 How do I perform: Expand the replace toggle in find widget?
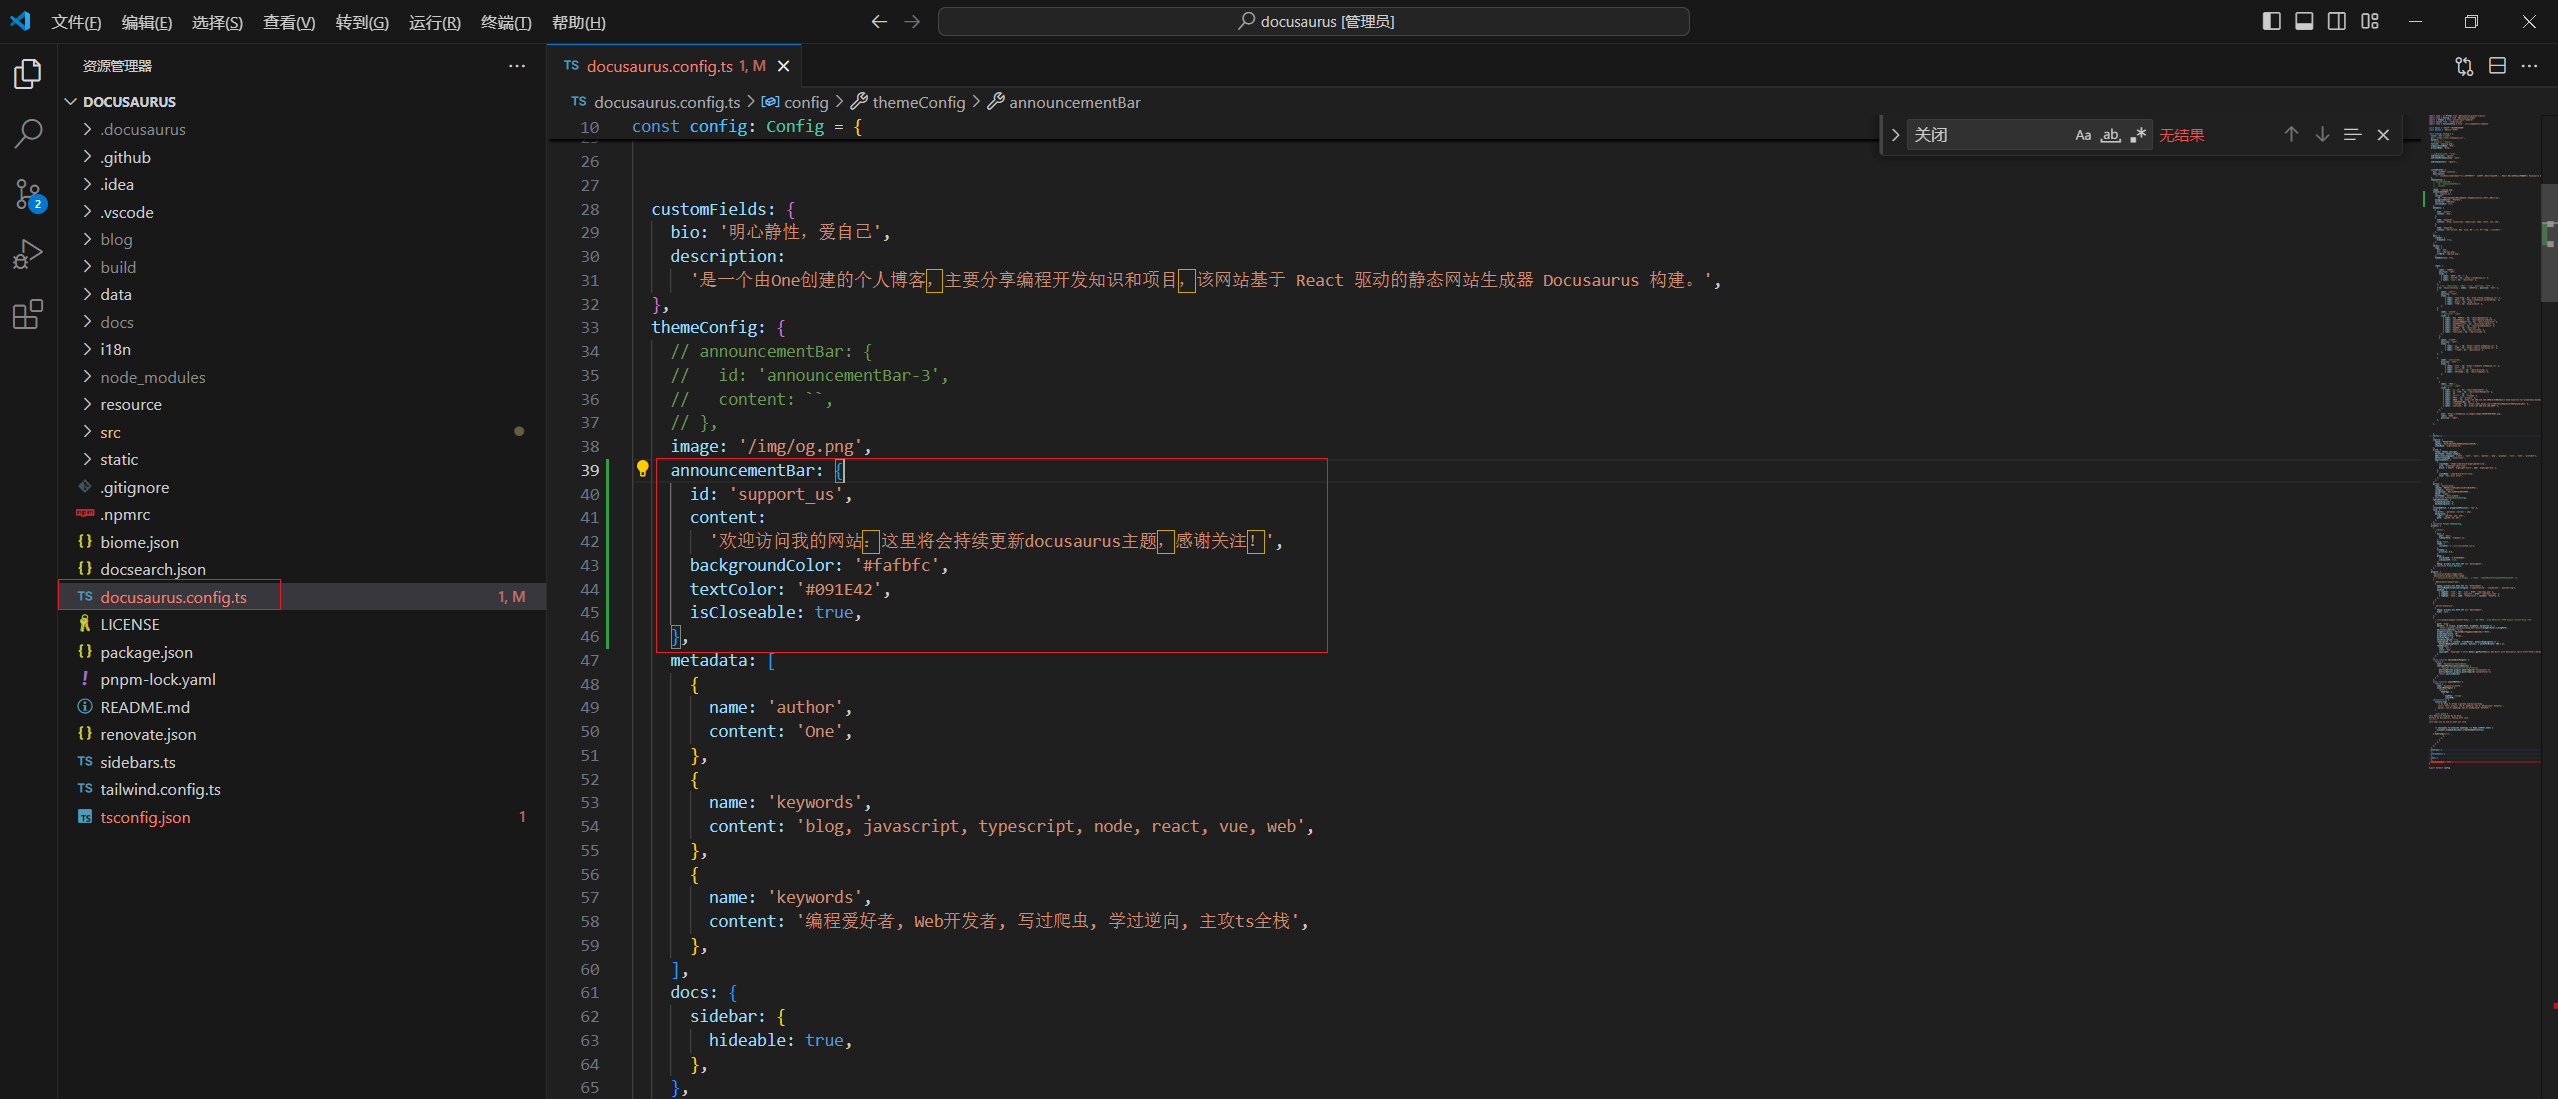[1895, 135]
